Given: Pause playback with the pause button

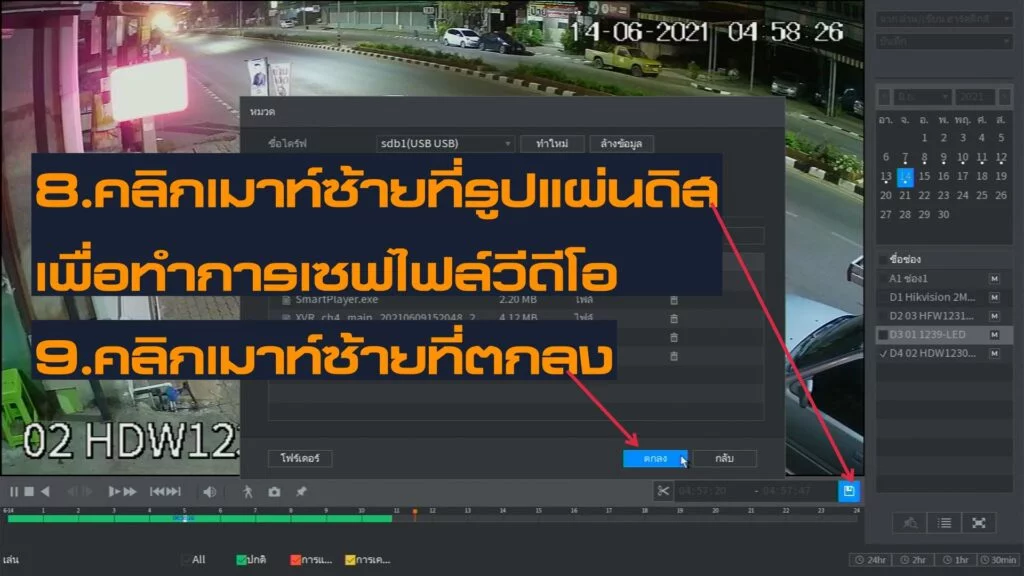Looking at the screenshot, I should [13, 492].
